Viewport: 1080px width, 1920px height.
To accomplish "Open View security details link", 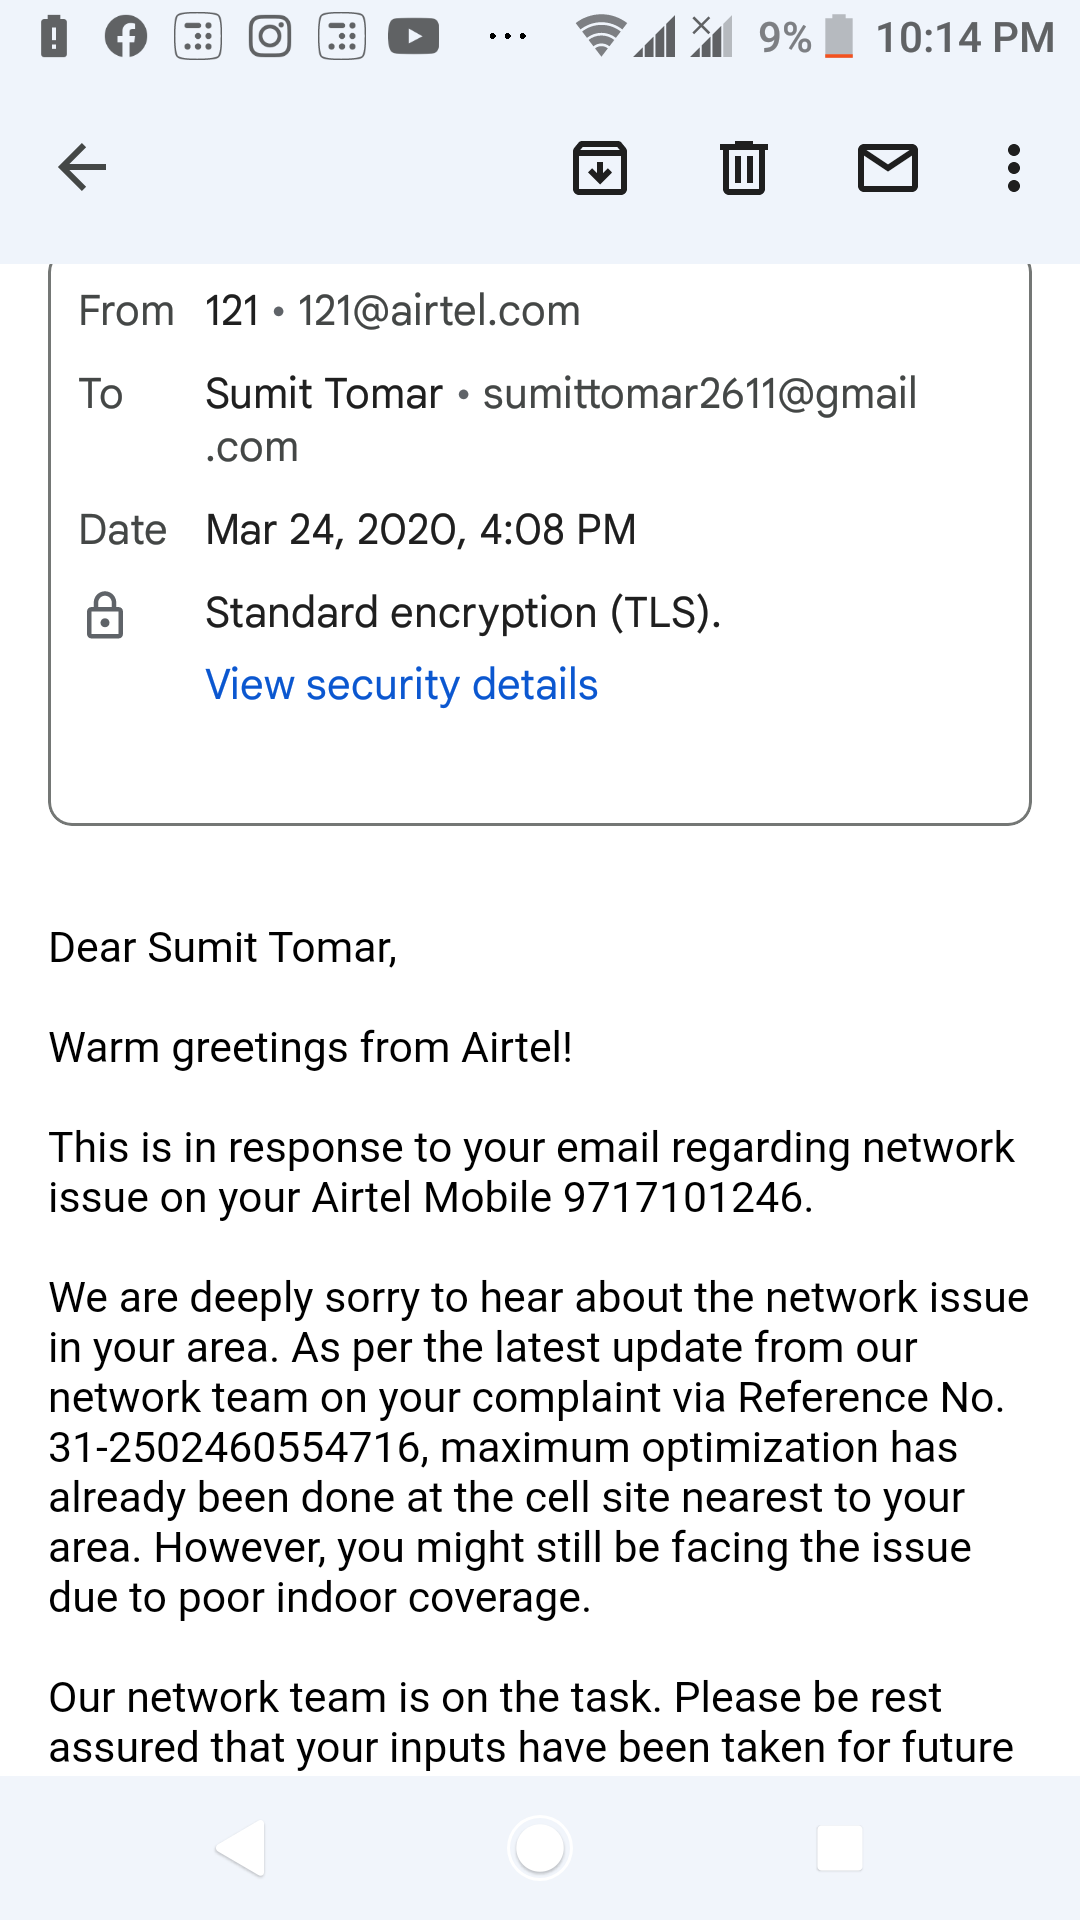I will pyautogui.click(x=401, y=685).
